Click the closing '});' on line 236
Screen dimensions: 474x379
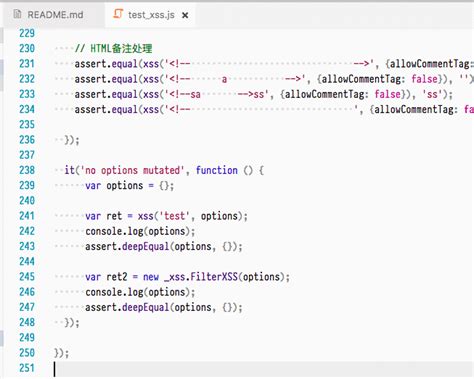[x=72, y=140]
